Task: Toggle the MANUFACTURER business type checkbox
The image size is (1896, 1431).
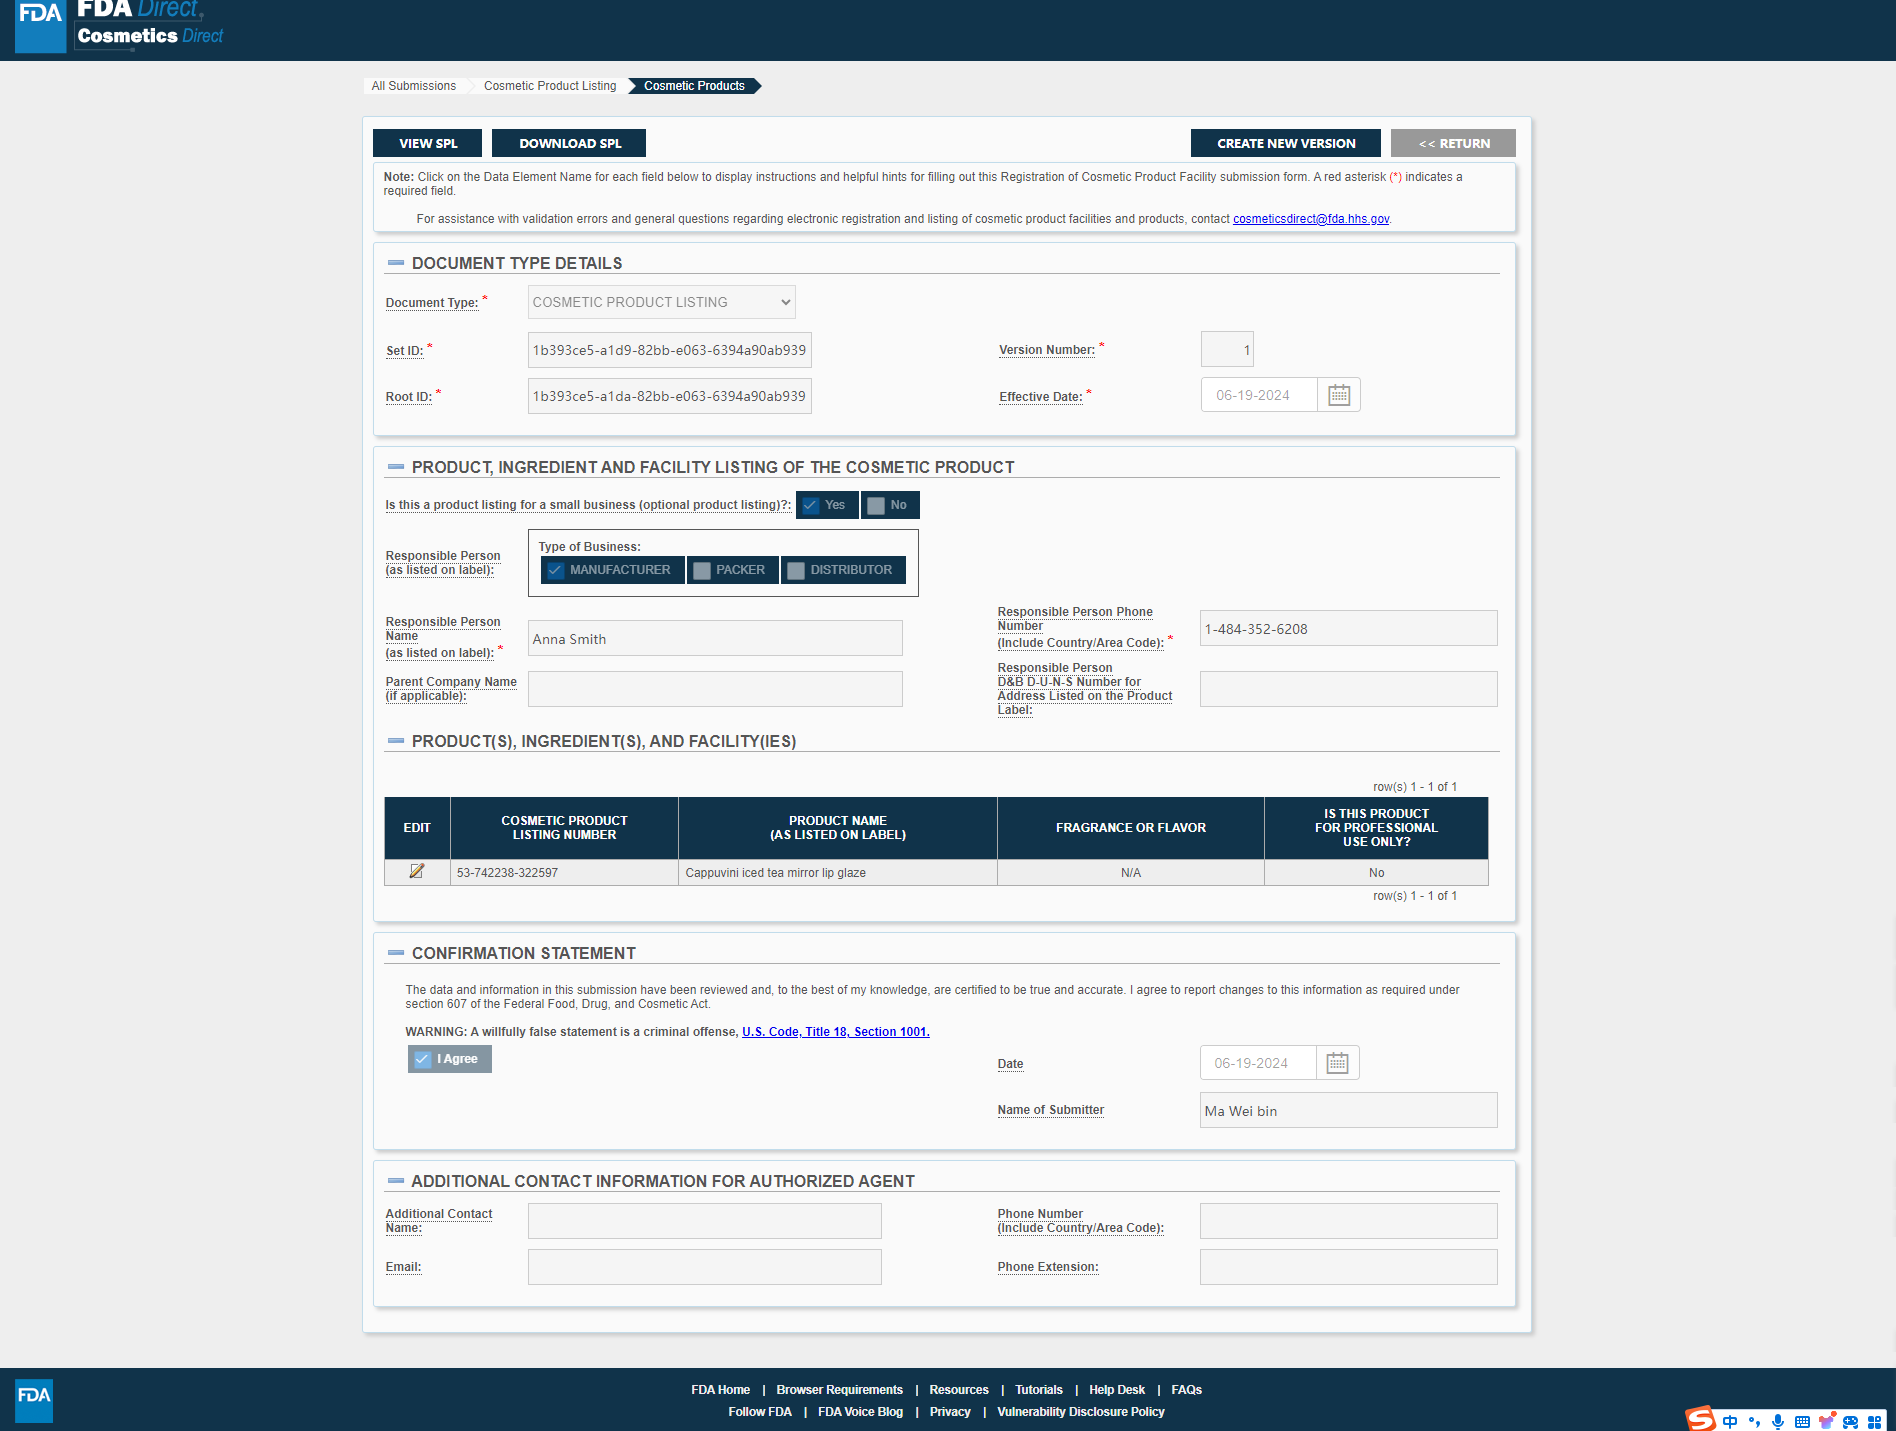Action: click(556, 570)
